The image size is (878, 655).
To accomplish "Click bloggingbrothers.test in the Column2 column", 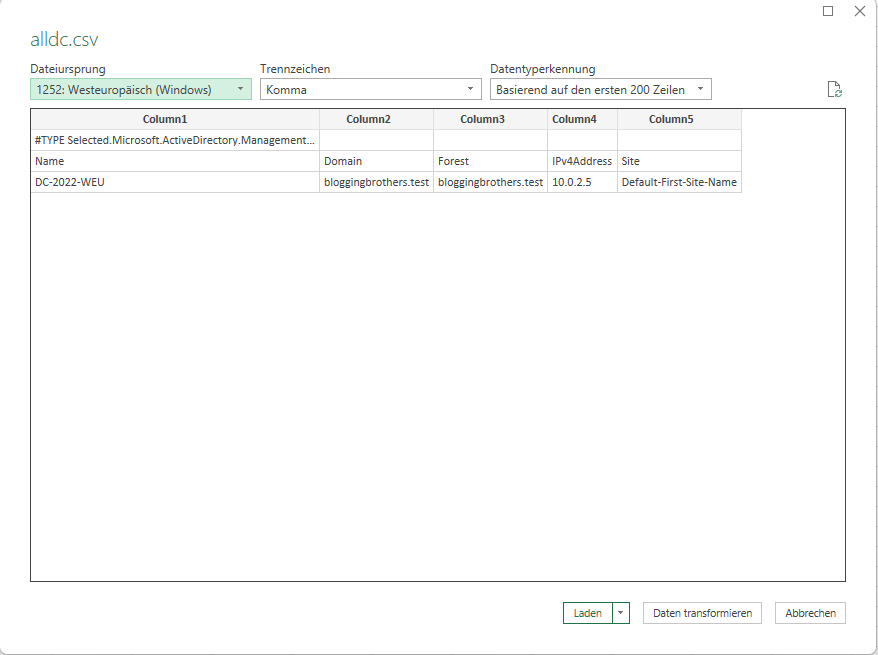I will (376, 182).
